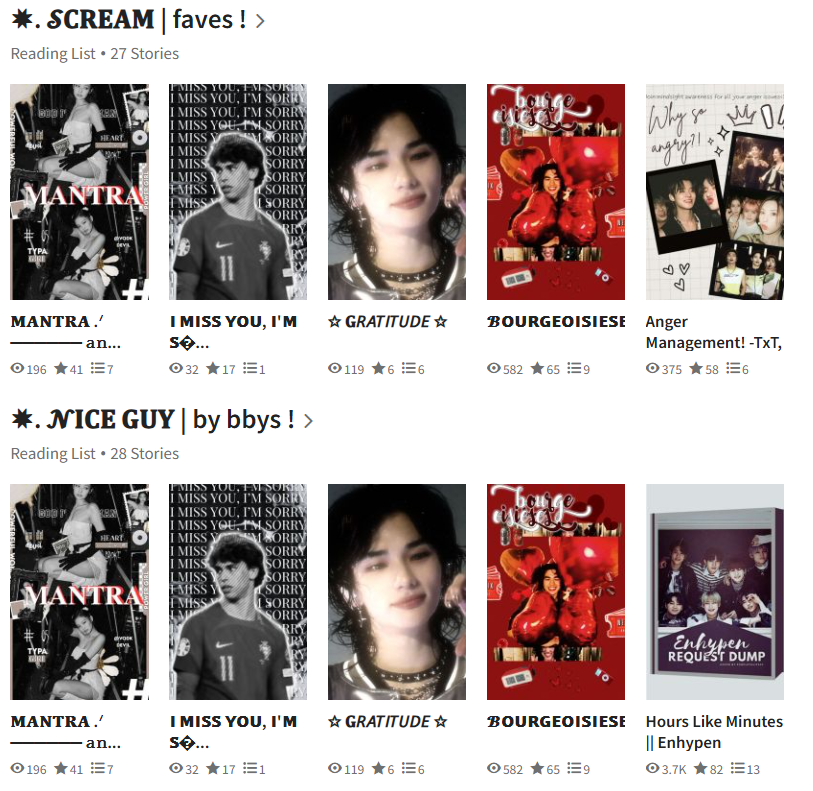Open the NICE GUY | by bbys ! heading
Screen dimensions: 813x791
pyautogui.click(x=153, y=420)
